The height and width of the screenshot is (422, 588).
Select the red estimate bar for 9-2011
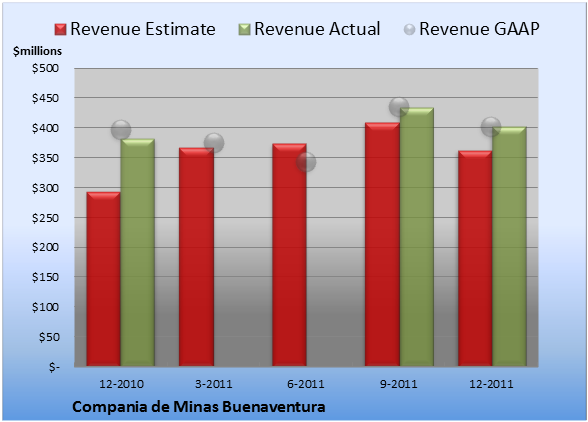point(382,244)
